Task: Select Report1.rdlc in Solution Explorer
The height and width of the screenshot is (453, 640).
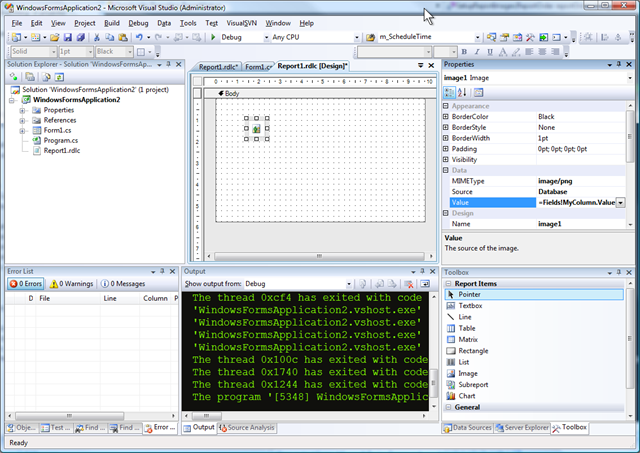Action: point(62,151)
